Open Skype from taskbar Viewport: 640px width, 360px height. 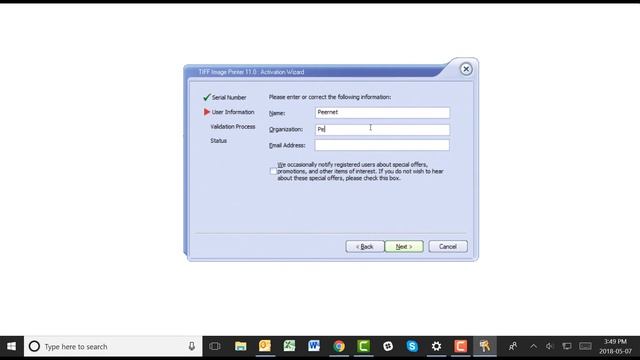pos(412,347)
